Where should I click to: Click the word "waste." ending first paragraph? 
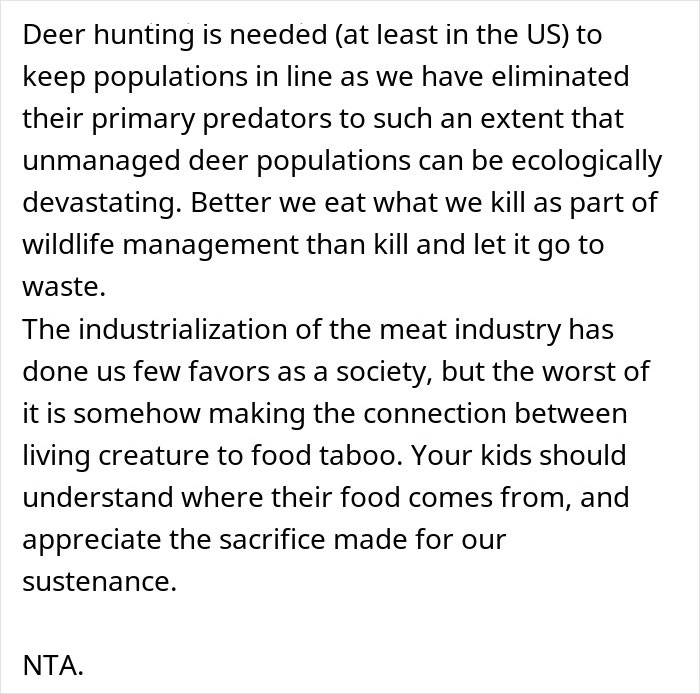63,286
